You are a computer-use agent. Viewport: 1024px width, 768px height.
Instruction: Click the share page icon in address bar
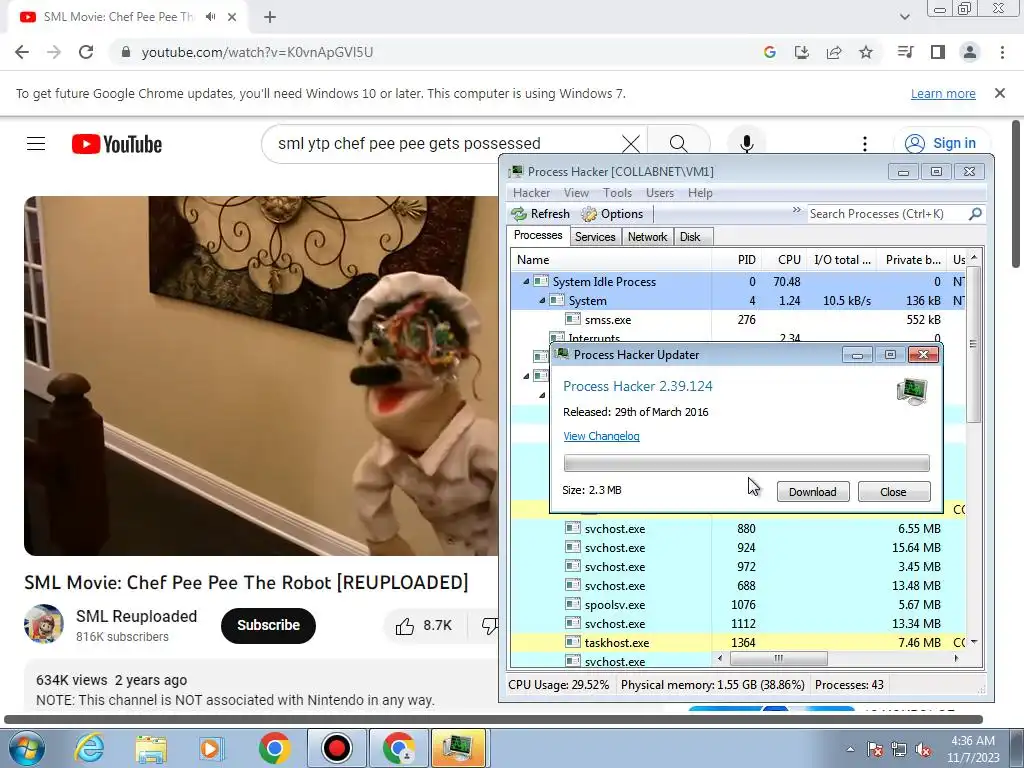click(834, 52)
